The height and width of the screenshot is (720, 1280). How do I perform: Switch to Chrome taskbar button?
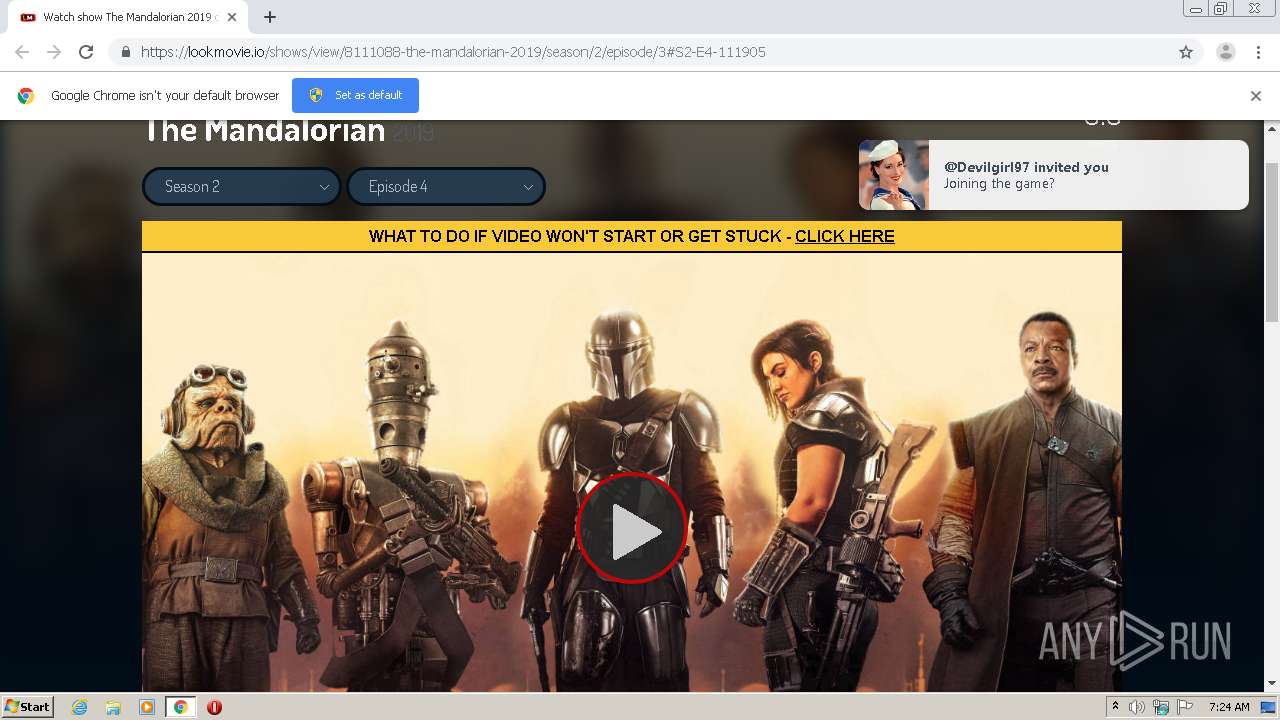point(180,707)
